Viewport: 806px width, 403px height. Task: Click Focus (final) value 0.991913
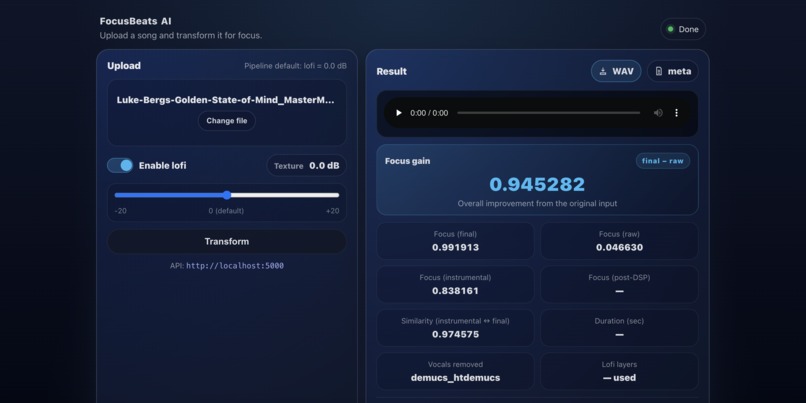click(455, 247)
